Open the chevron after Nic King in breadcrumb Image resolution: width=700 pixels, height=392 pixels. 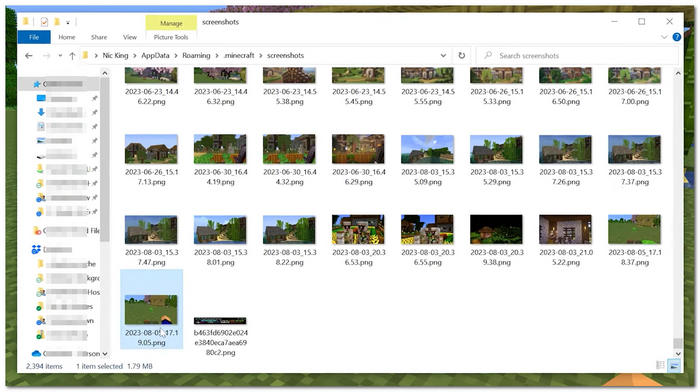[135, 55]
